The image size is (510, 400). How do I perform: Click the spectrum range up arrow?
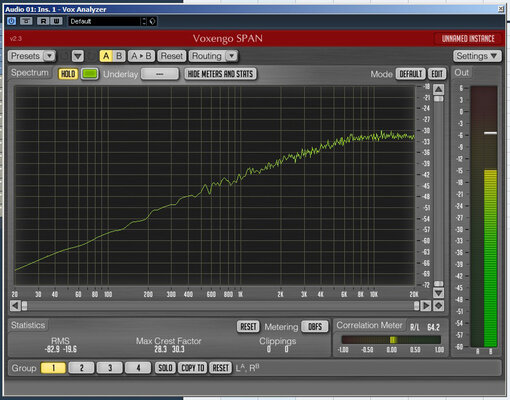click(x=438, y=89)
